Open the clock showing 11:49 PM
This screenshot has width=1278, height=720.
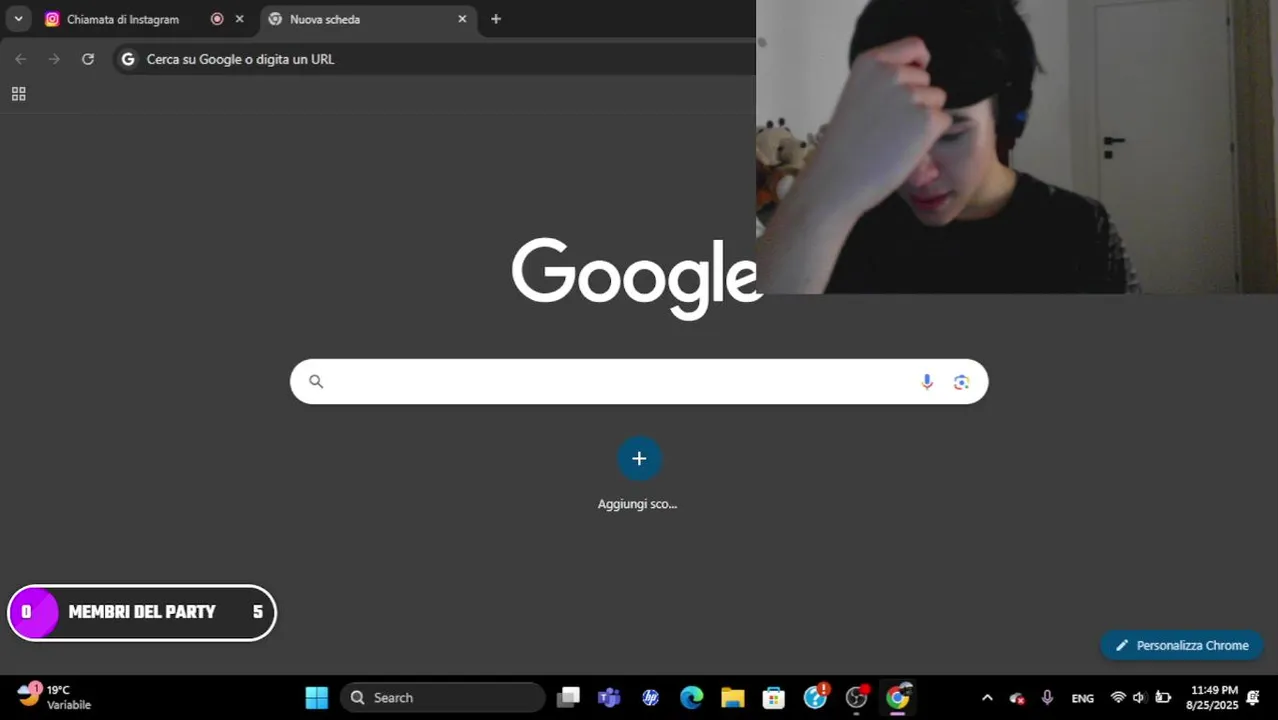click(1213, 697)
